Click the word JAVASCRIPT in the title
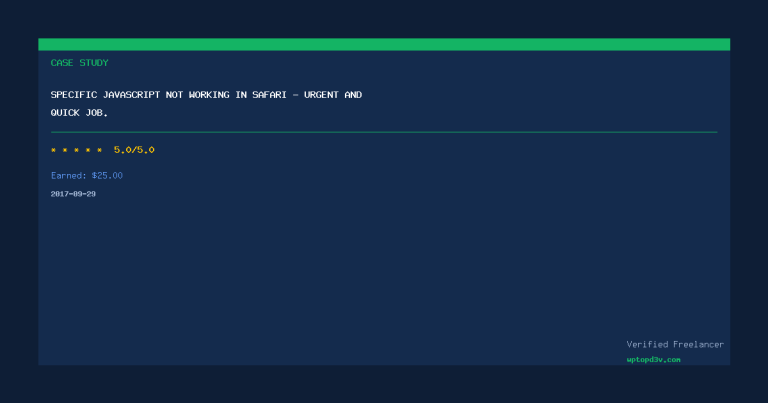The width and height of the screenshot is (768, 403). (131, 95)
